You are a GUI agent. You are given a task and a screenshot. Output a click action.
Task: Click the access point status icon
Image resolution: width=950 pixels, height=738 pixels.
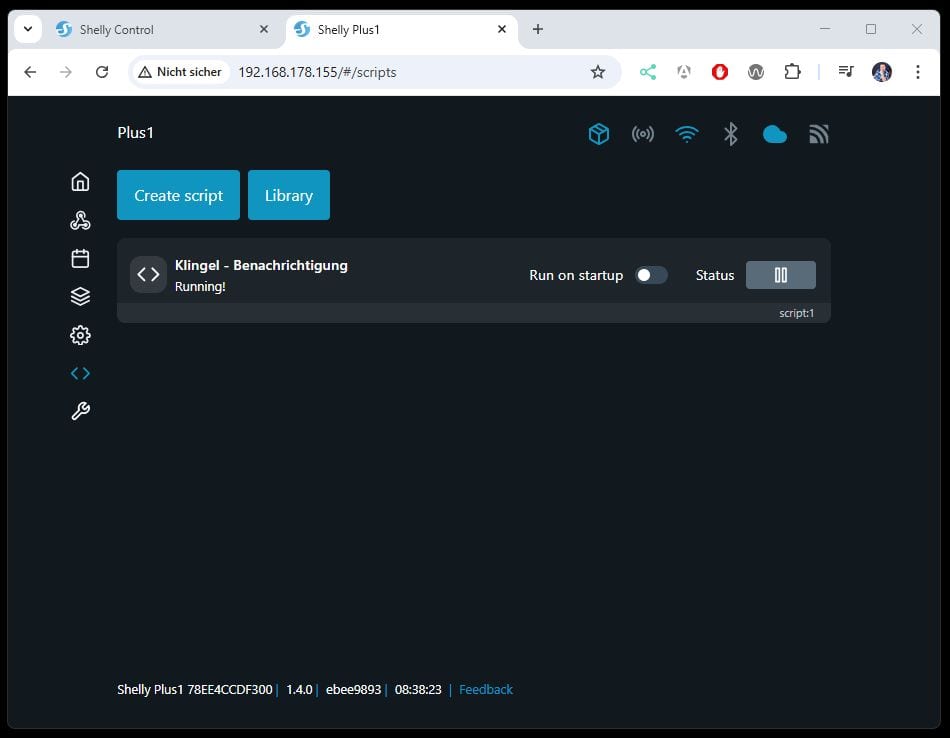643,134
